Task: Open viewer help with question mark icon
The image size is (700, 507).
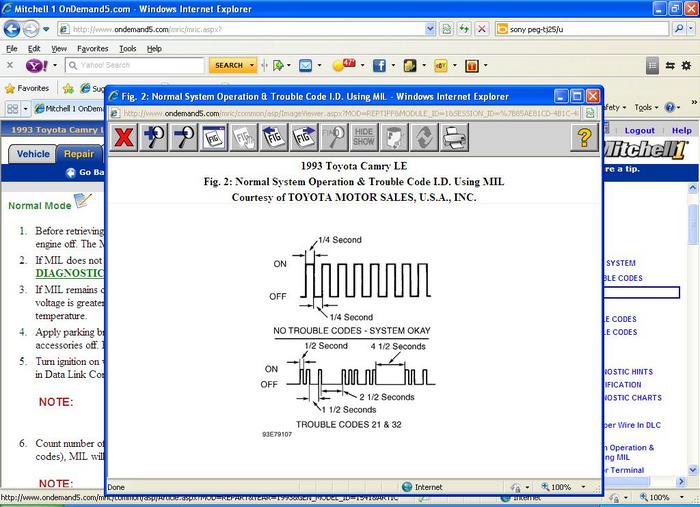Action: coord(584,137)
